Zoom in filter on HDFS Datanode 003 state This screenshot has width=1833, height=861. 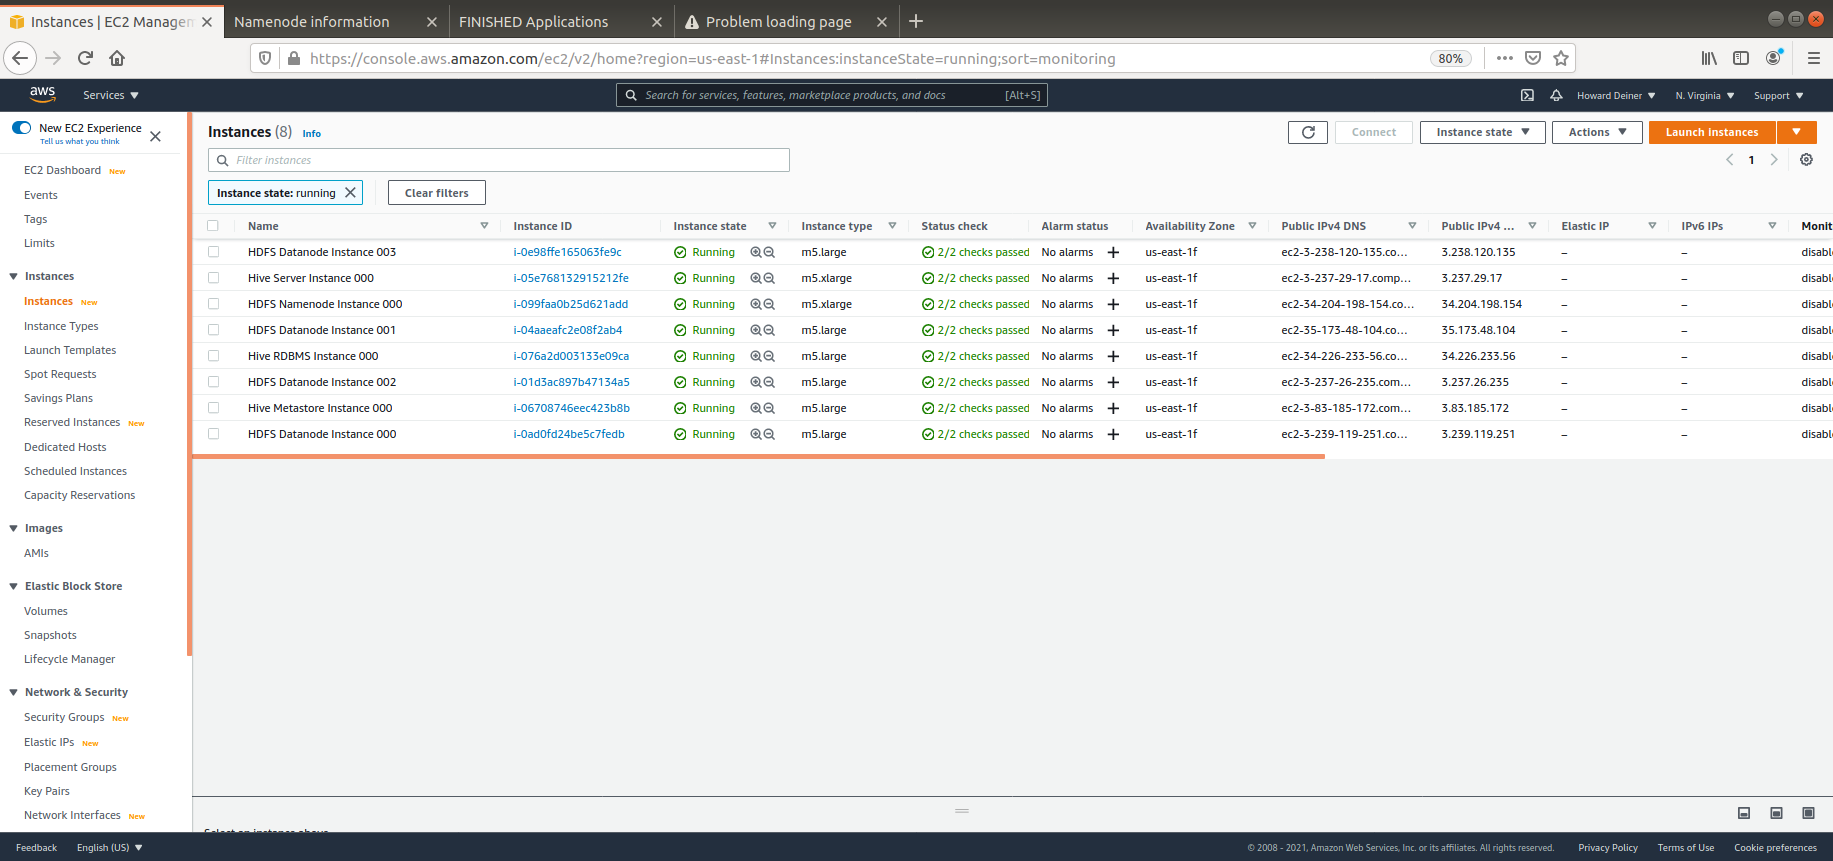click(x=756, y=252)
